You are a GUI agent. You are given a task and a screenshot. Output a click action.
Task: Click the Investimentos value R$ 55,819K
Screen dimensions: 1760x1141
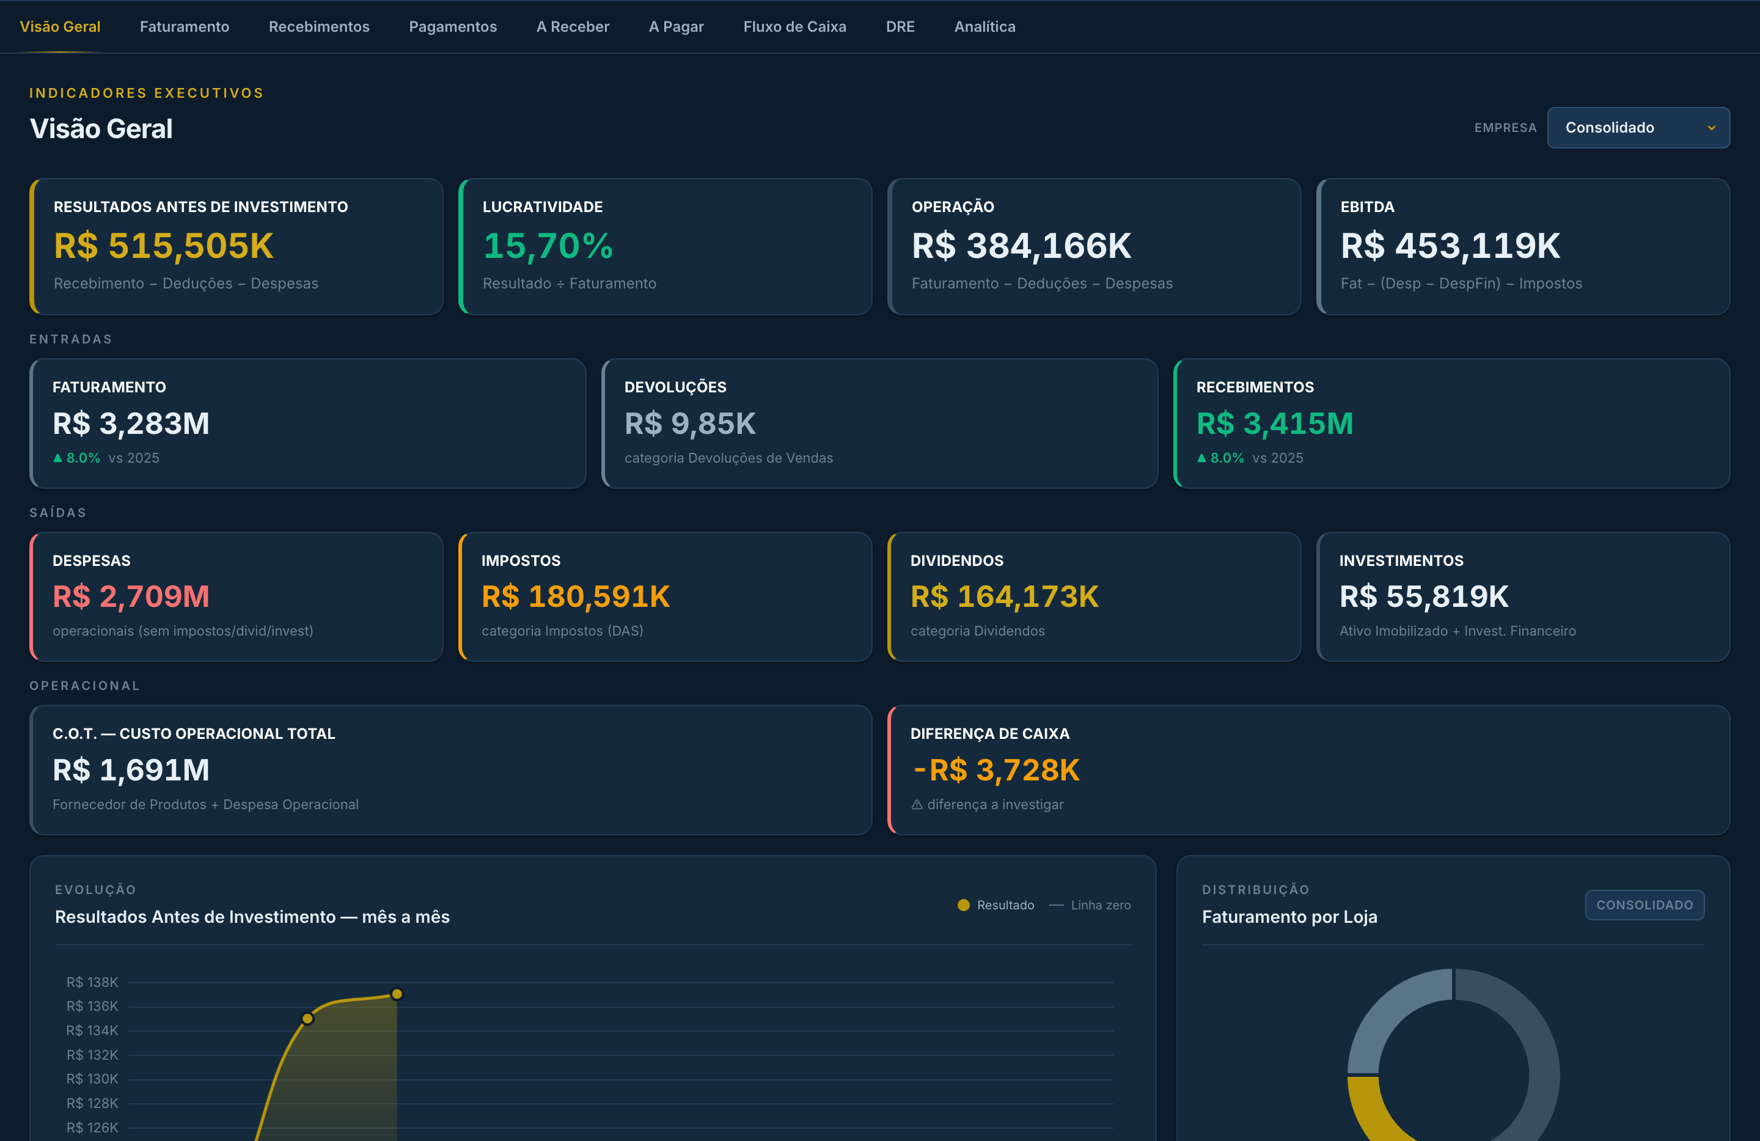(x=1424, y=597)
